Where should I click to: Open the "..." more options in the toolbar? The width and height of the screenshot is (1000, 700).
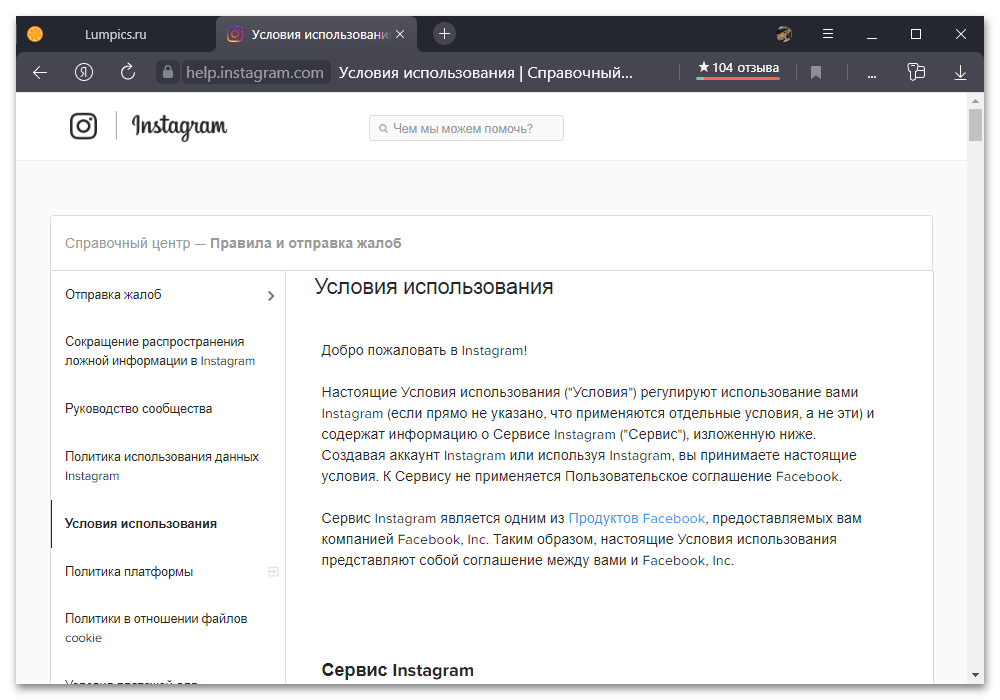point(871,72)
